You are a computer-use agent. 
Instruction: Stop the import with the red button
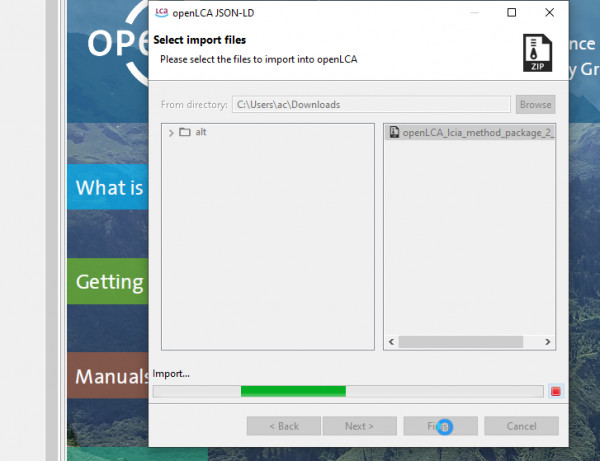tap(556, 391)
